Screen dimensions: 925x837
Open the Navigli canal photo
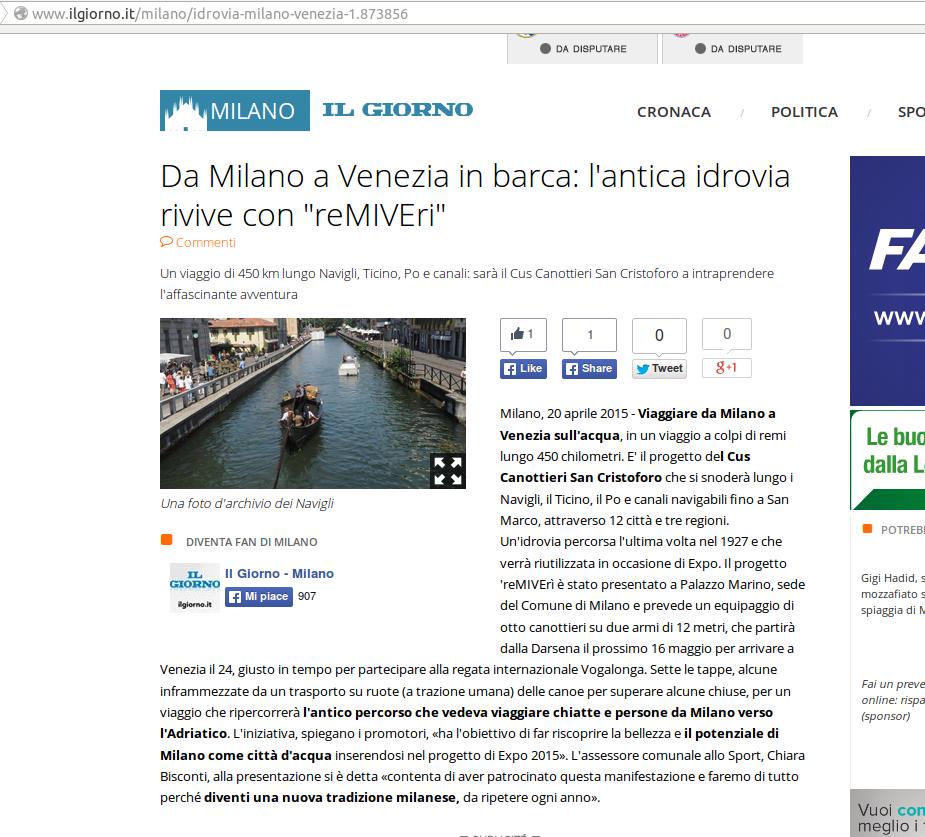pyautogui.click(x=313, y=403)
